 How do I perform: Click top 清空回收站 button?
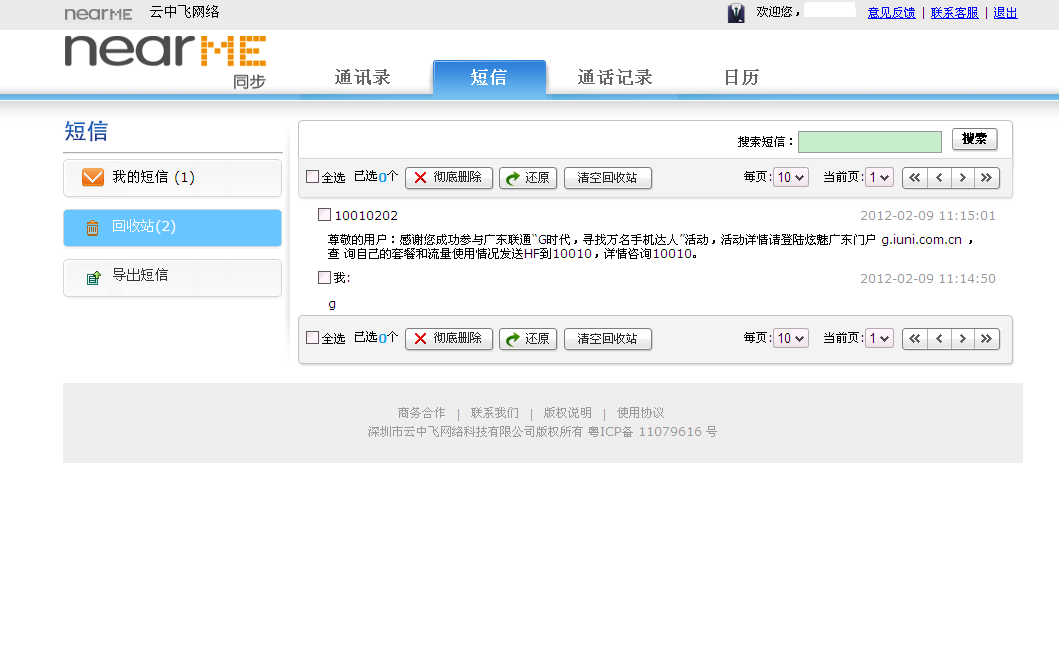[608, 178]
